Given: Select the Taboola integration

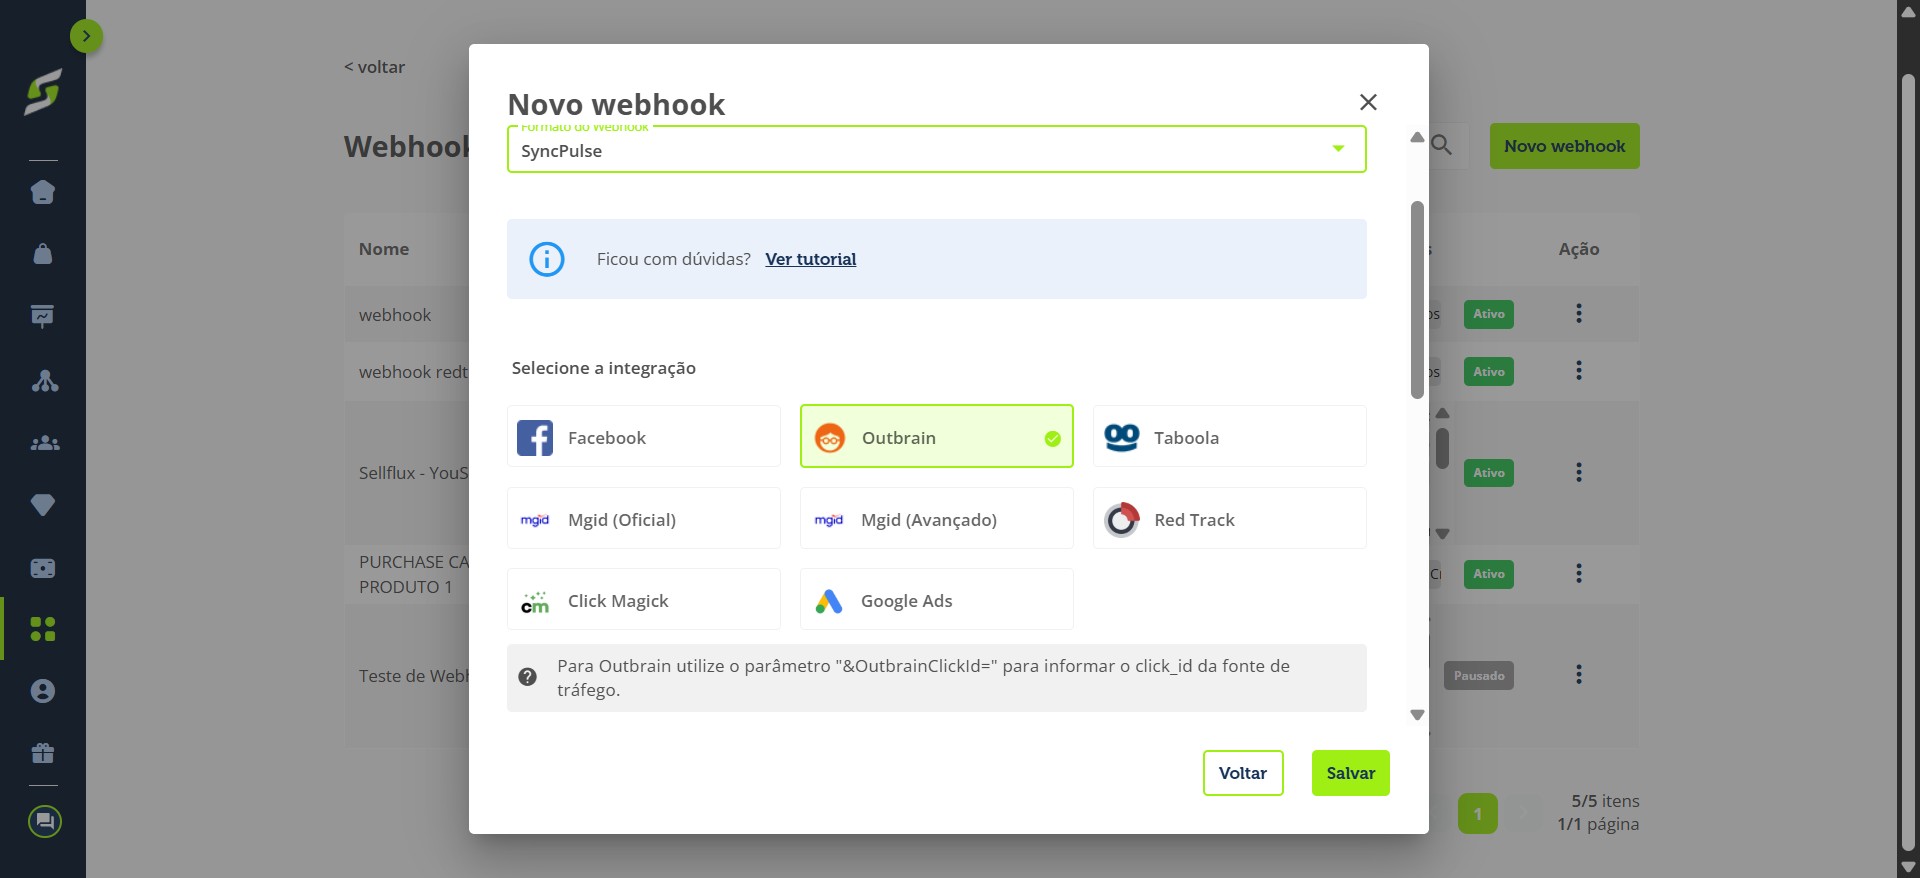Looking at the screenshot, I should click(x=1230, y=436).
